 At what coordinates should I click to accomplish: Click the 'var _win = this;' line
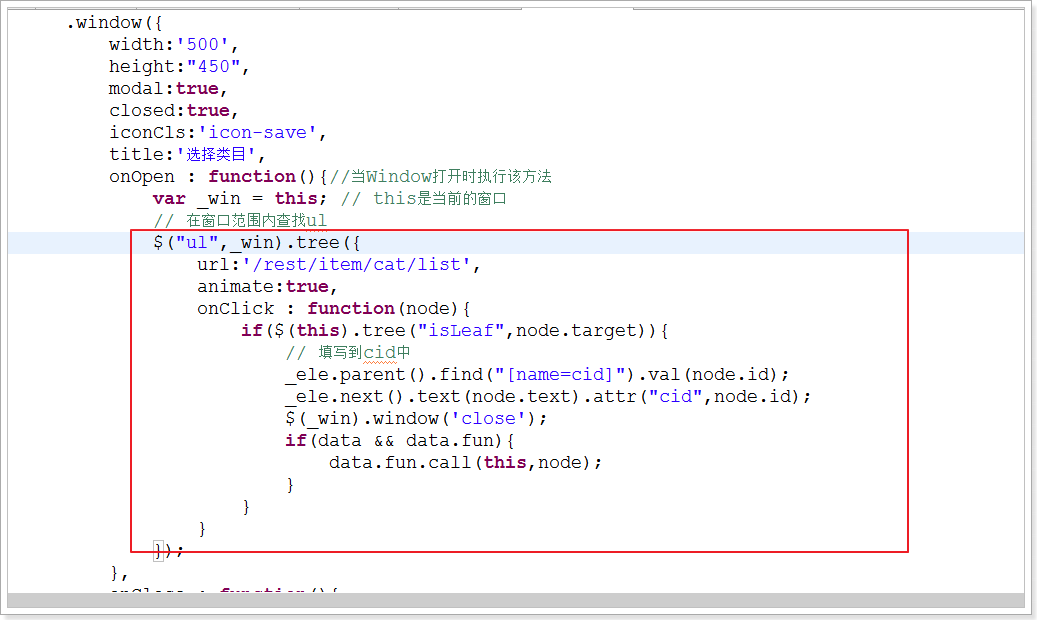[x=329, y=198]
